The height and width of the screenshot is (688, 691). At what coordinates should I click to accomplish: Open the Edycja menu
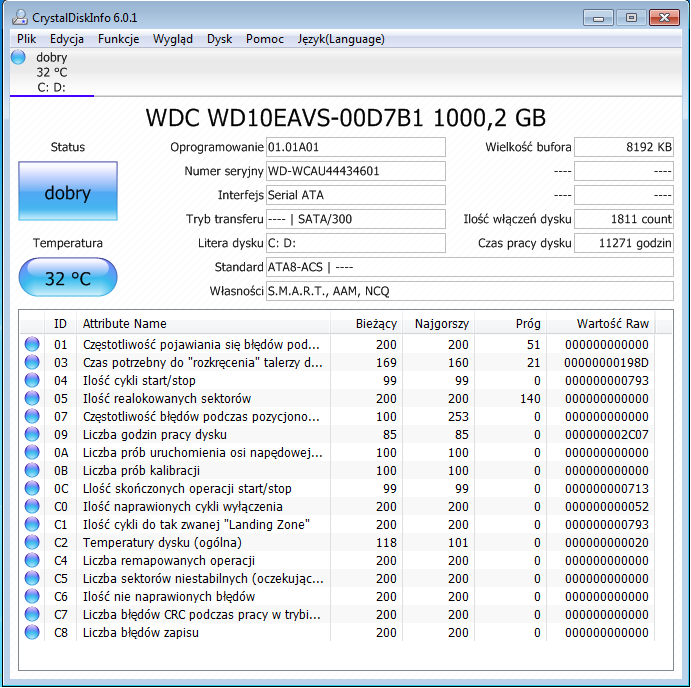click(67, 39)
